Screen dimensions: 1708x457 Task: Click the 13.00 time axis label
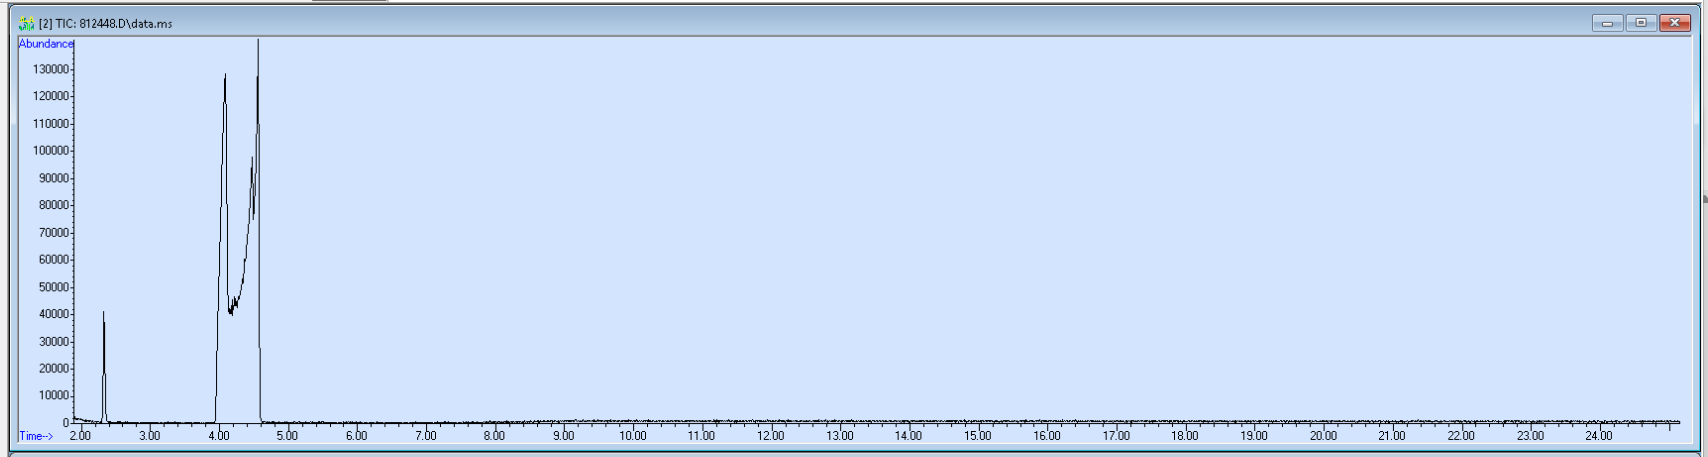click(x=840, y=436)
